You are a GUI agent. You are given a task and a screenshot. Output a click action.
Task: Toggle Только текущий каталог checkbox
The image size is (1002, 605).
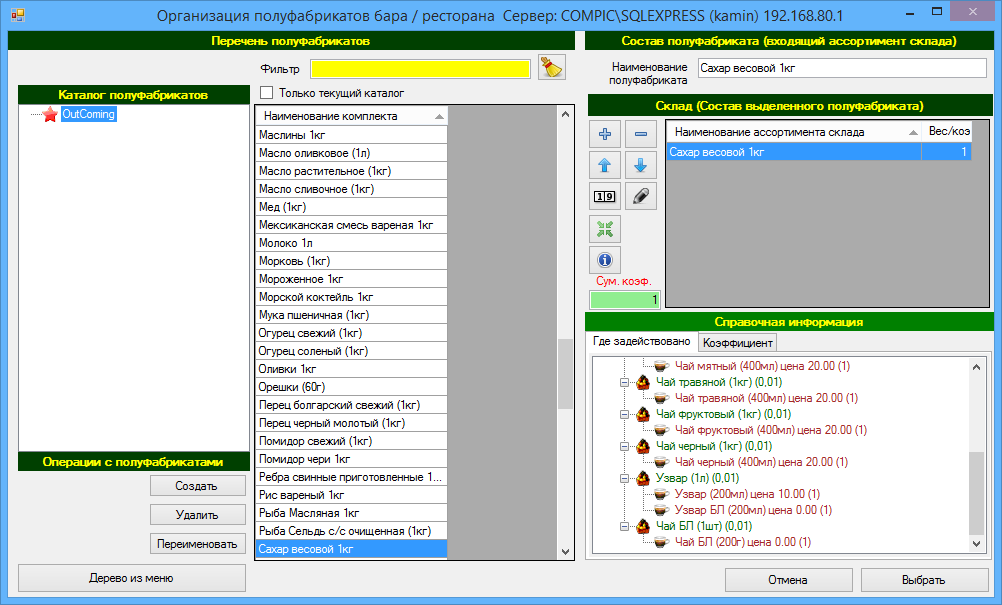coord(266,93)
